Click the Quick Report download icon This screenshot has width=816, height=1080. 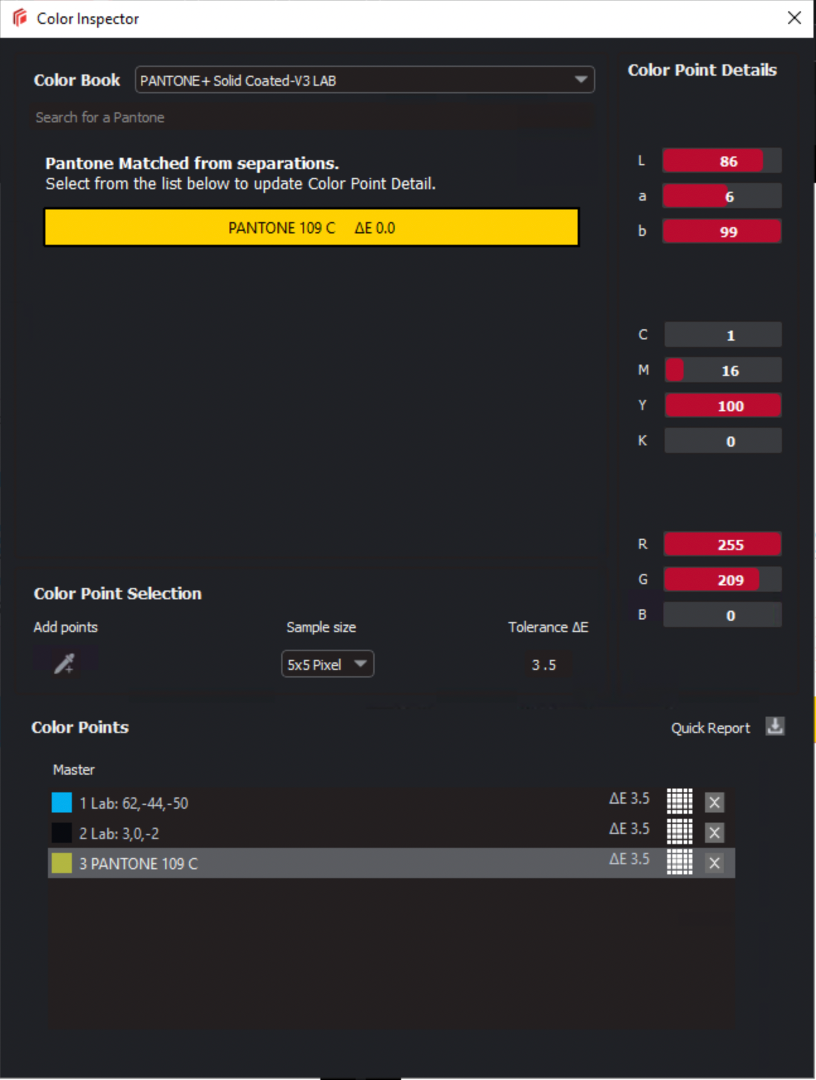coord(775,727)
